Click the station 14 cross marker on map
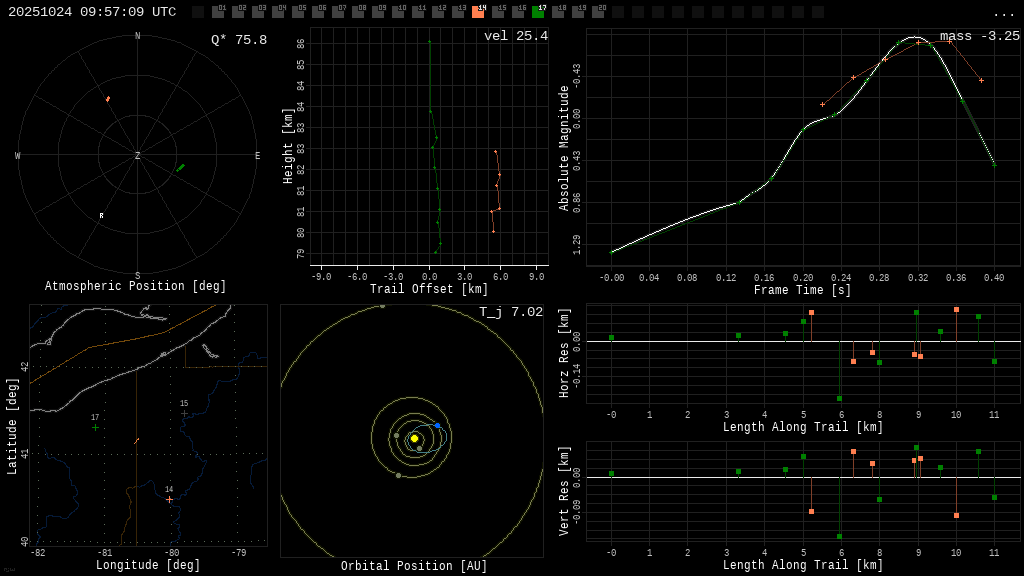This screenshot has width=1024, height=576. tap(169, 499)
